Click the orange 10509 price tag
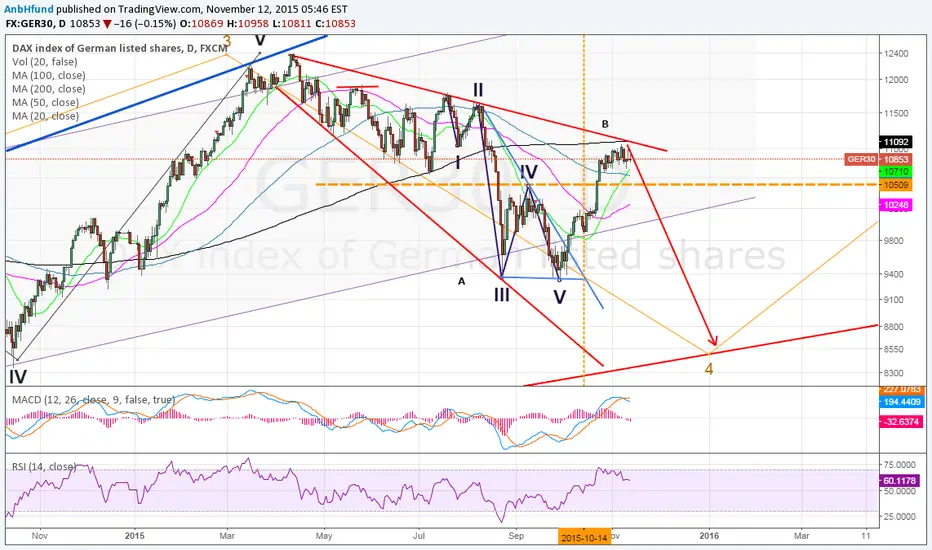The width and height of the screenshot is (932, 550). tap(896, 185)
